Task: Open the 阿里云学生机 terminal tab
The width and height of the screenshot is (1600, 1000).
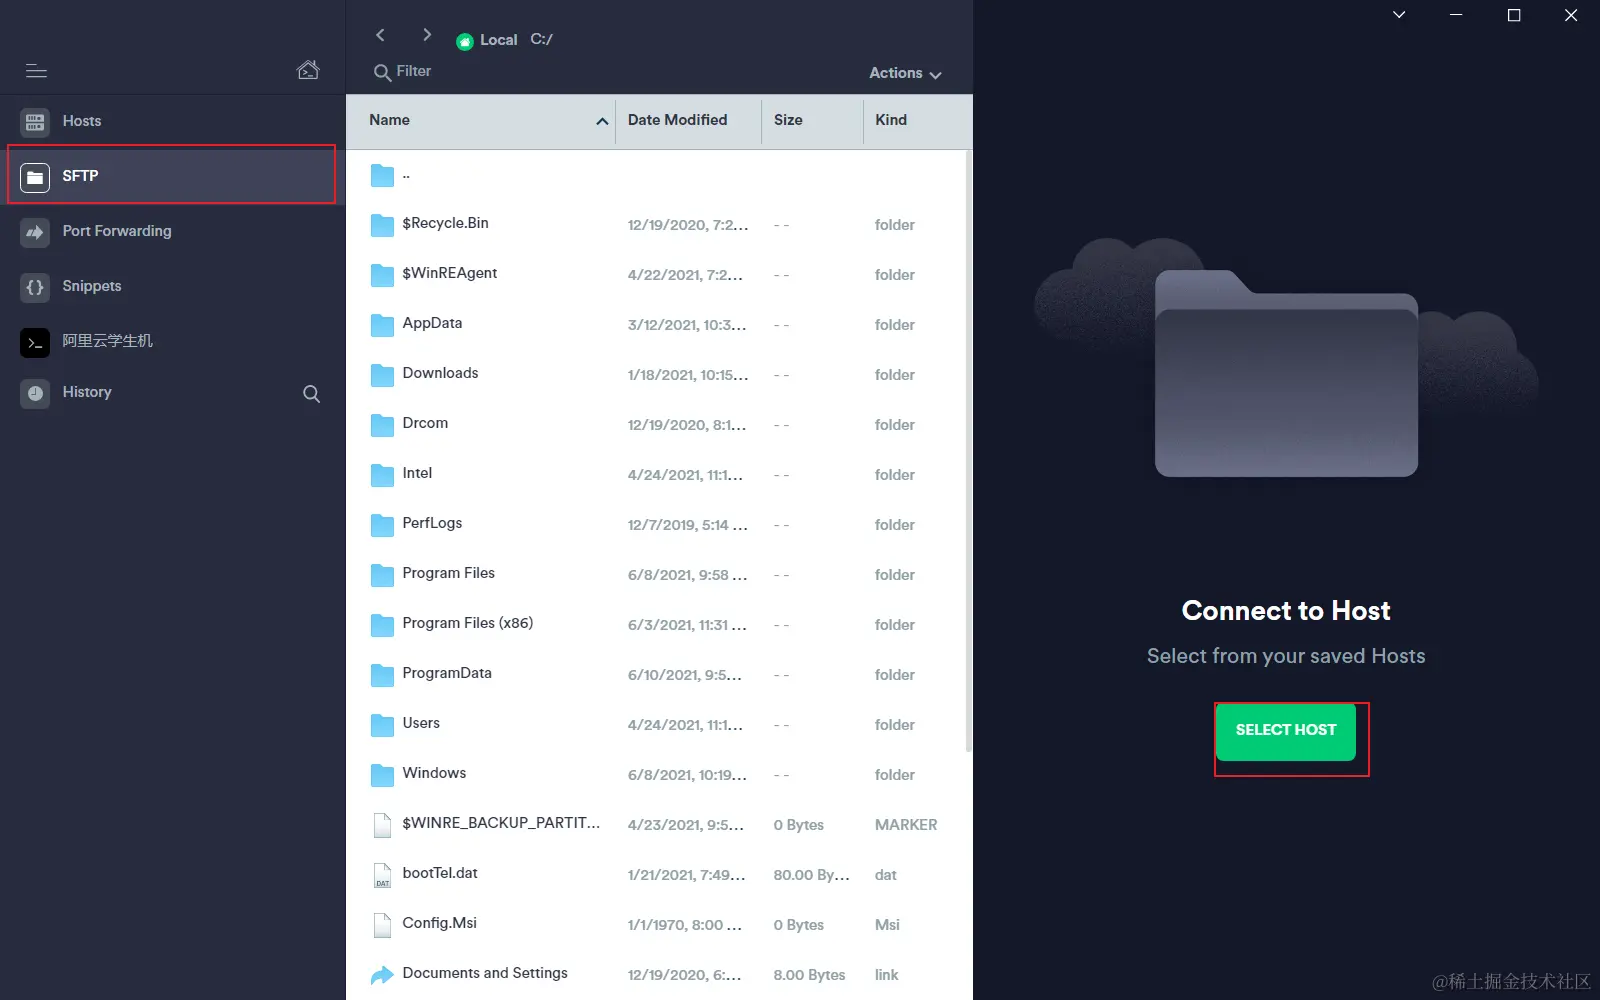Action: pos(172,341)
